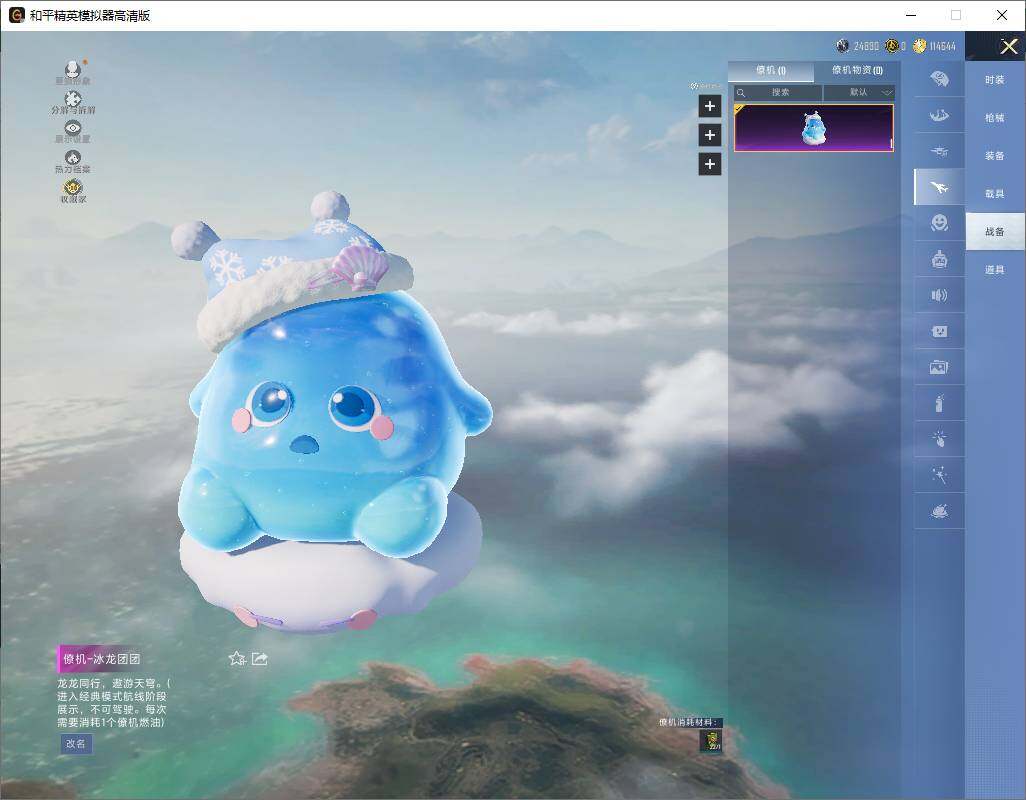Viewport: 1026px width, 800px height.
Task: Open the 时装 menu tab
Action: [995, 80]
